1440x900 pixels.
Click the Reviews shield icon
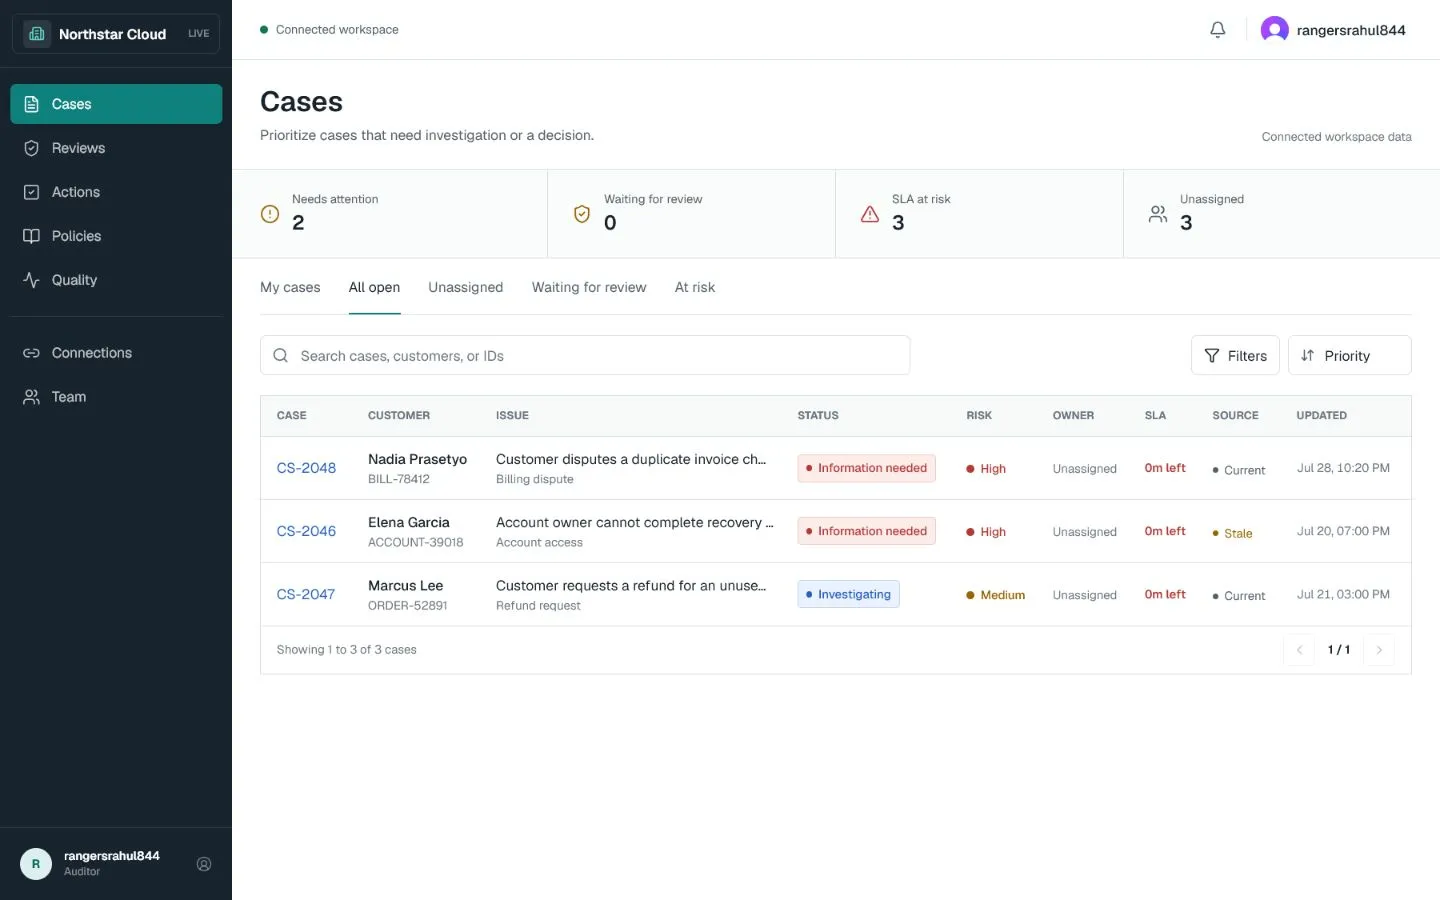tap(31, 148)
